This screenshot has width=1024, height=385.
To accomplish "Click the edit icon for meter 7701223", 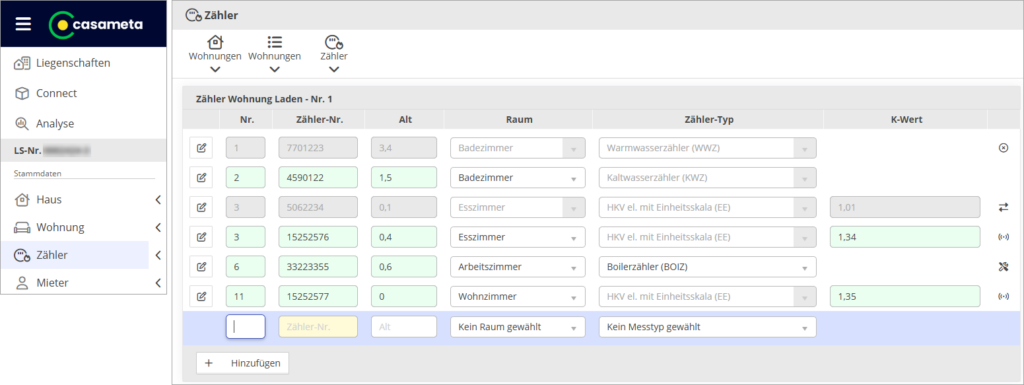I will tap(201, 148).
